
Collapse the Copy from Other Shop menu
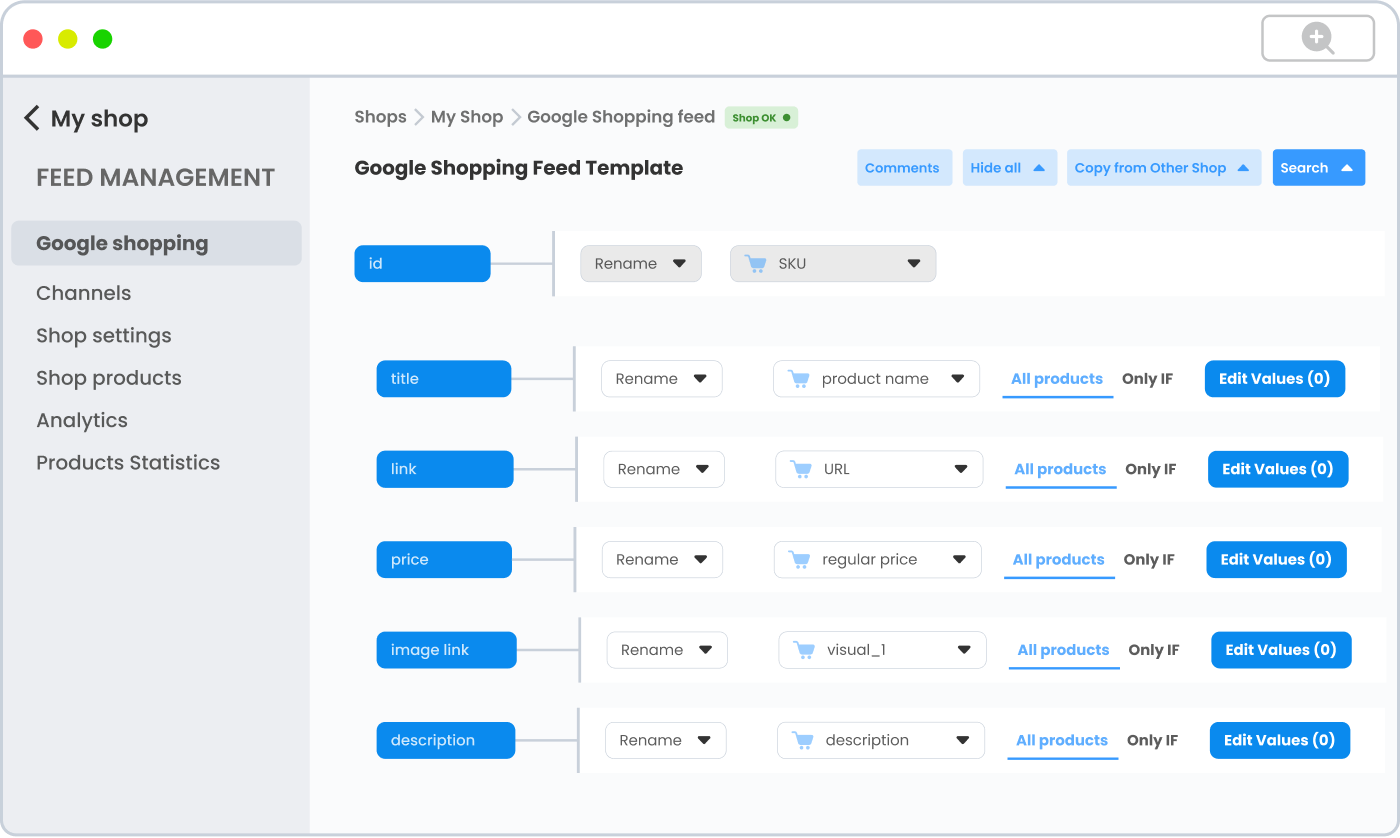click(x=1163, y=167)
